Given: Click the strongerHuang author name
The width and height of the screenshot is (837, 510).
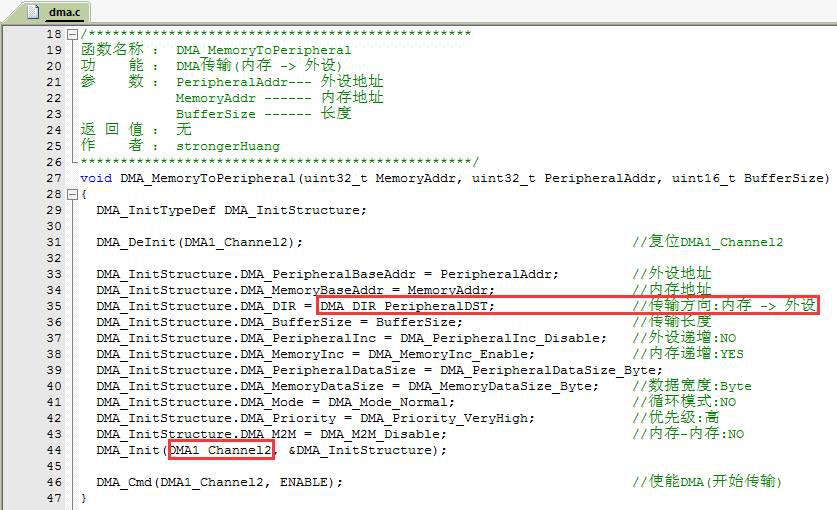Looking at the screenshot, I should 228,146.
